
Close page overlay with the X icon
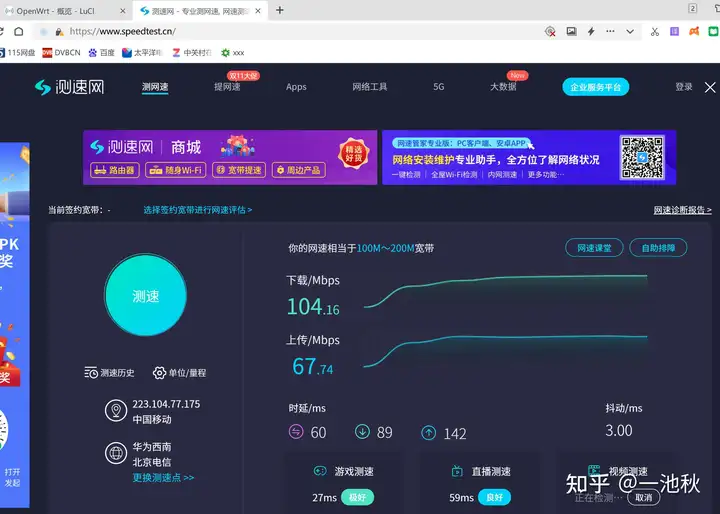[x=710, y=87]
